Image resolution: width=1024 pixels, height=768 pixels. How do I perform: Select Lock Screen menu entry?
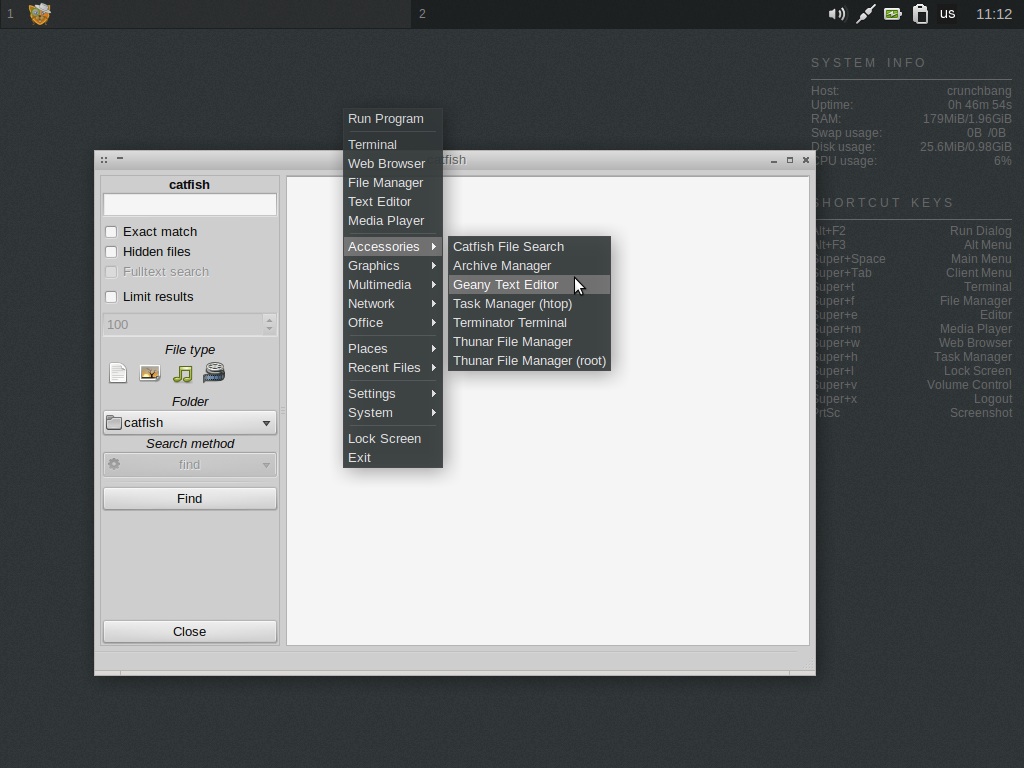(392, 439)
